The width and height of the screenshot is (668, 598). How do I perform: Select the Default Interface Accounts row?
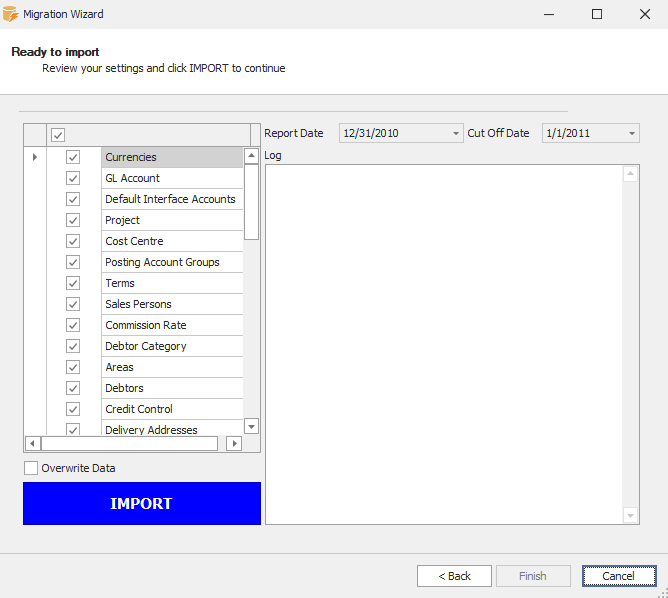tap(172, 199)
